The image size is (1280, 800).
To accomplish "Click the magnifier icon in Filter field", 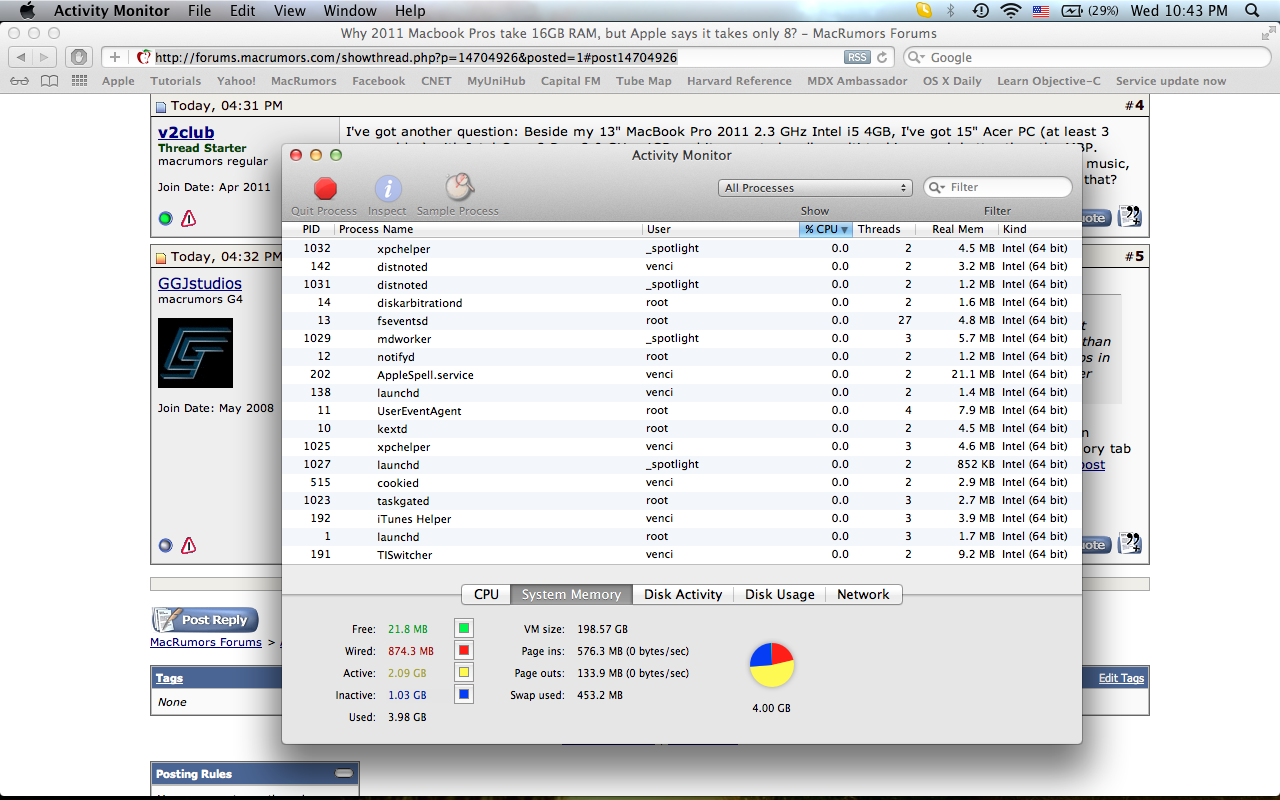I will pos(937,187).
